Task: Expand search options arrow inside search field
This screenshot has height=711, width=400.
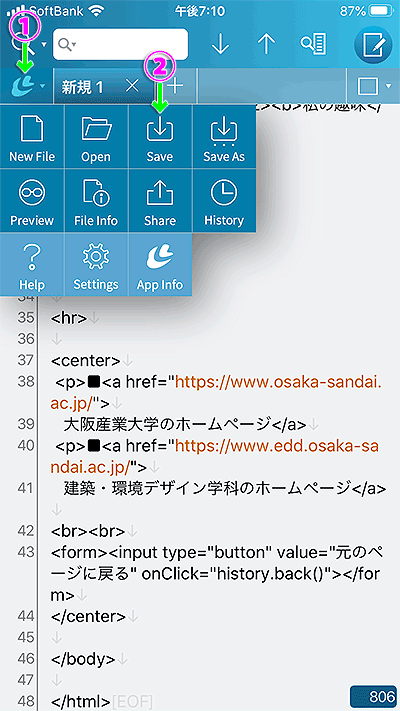Action: (x=68, y=44)
